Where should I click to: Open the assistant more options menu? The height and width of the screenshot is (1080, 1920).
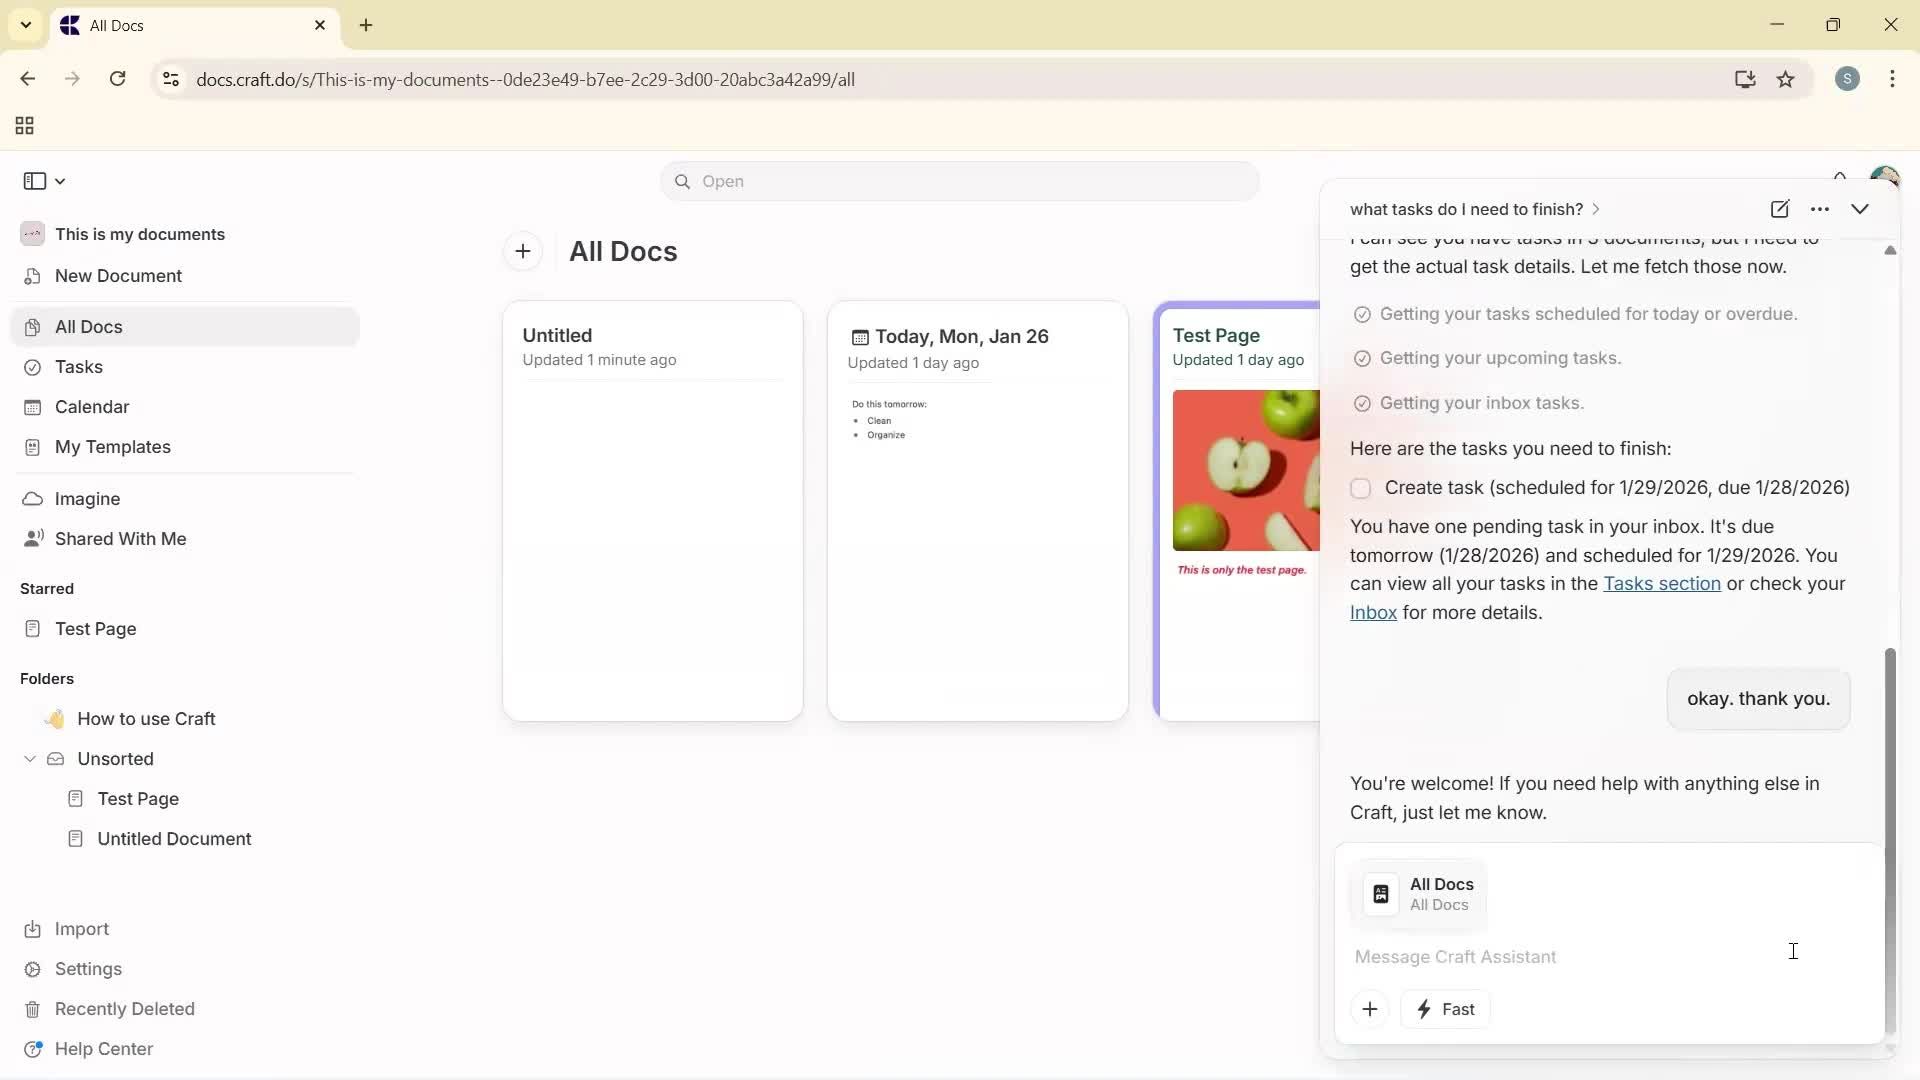click(1821, 209)
